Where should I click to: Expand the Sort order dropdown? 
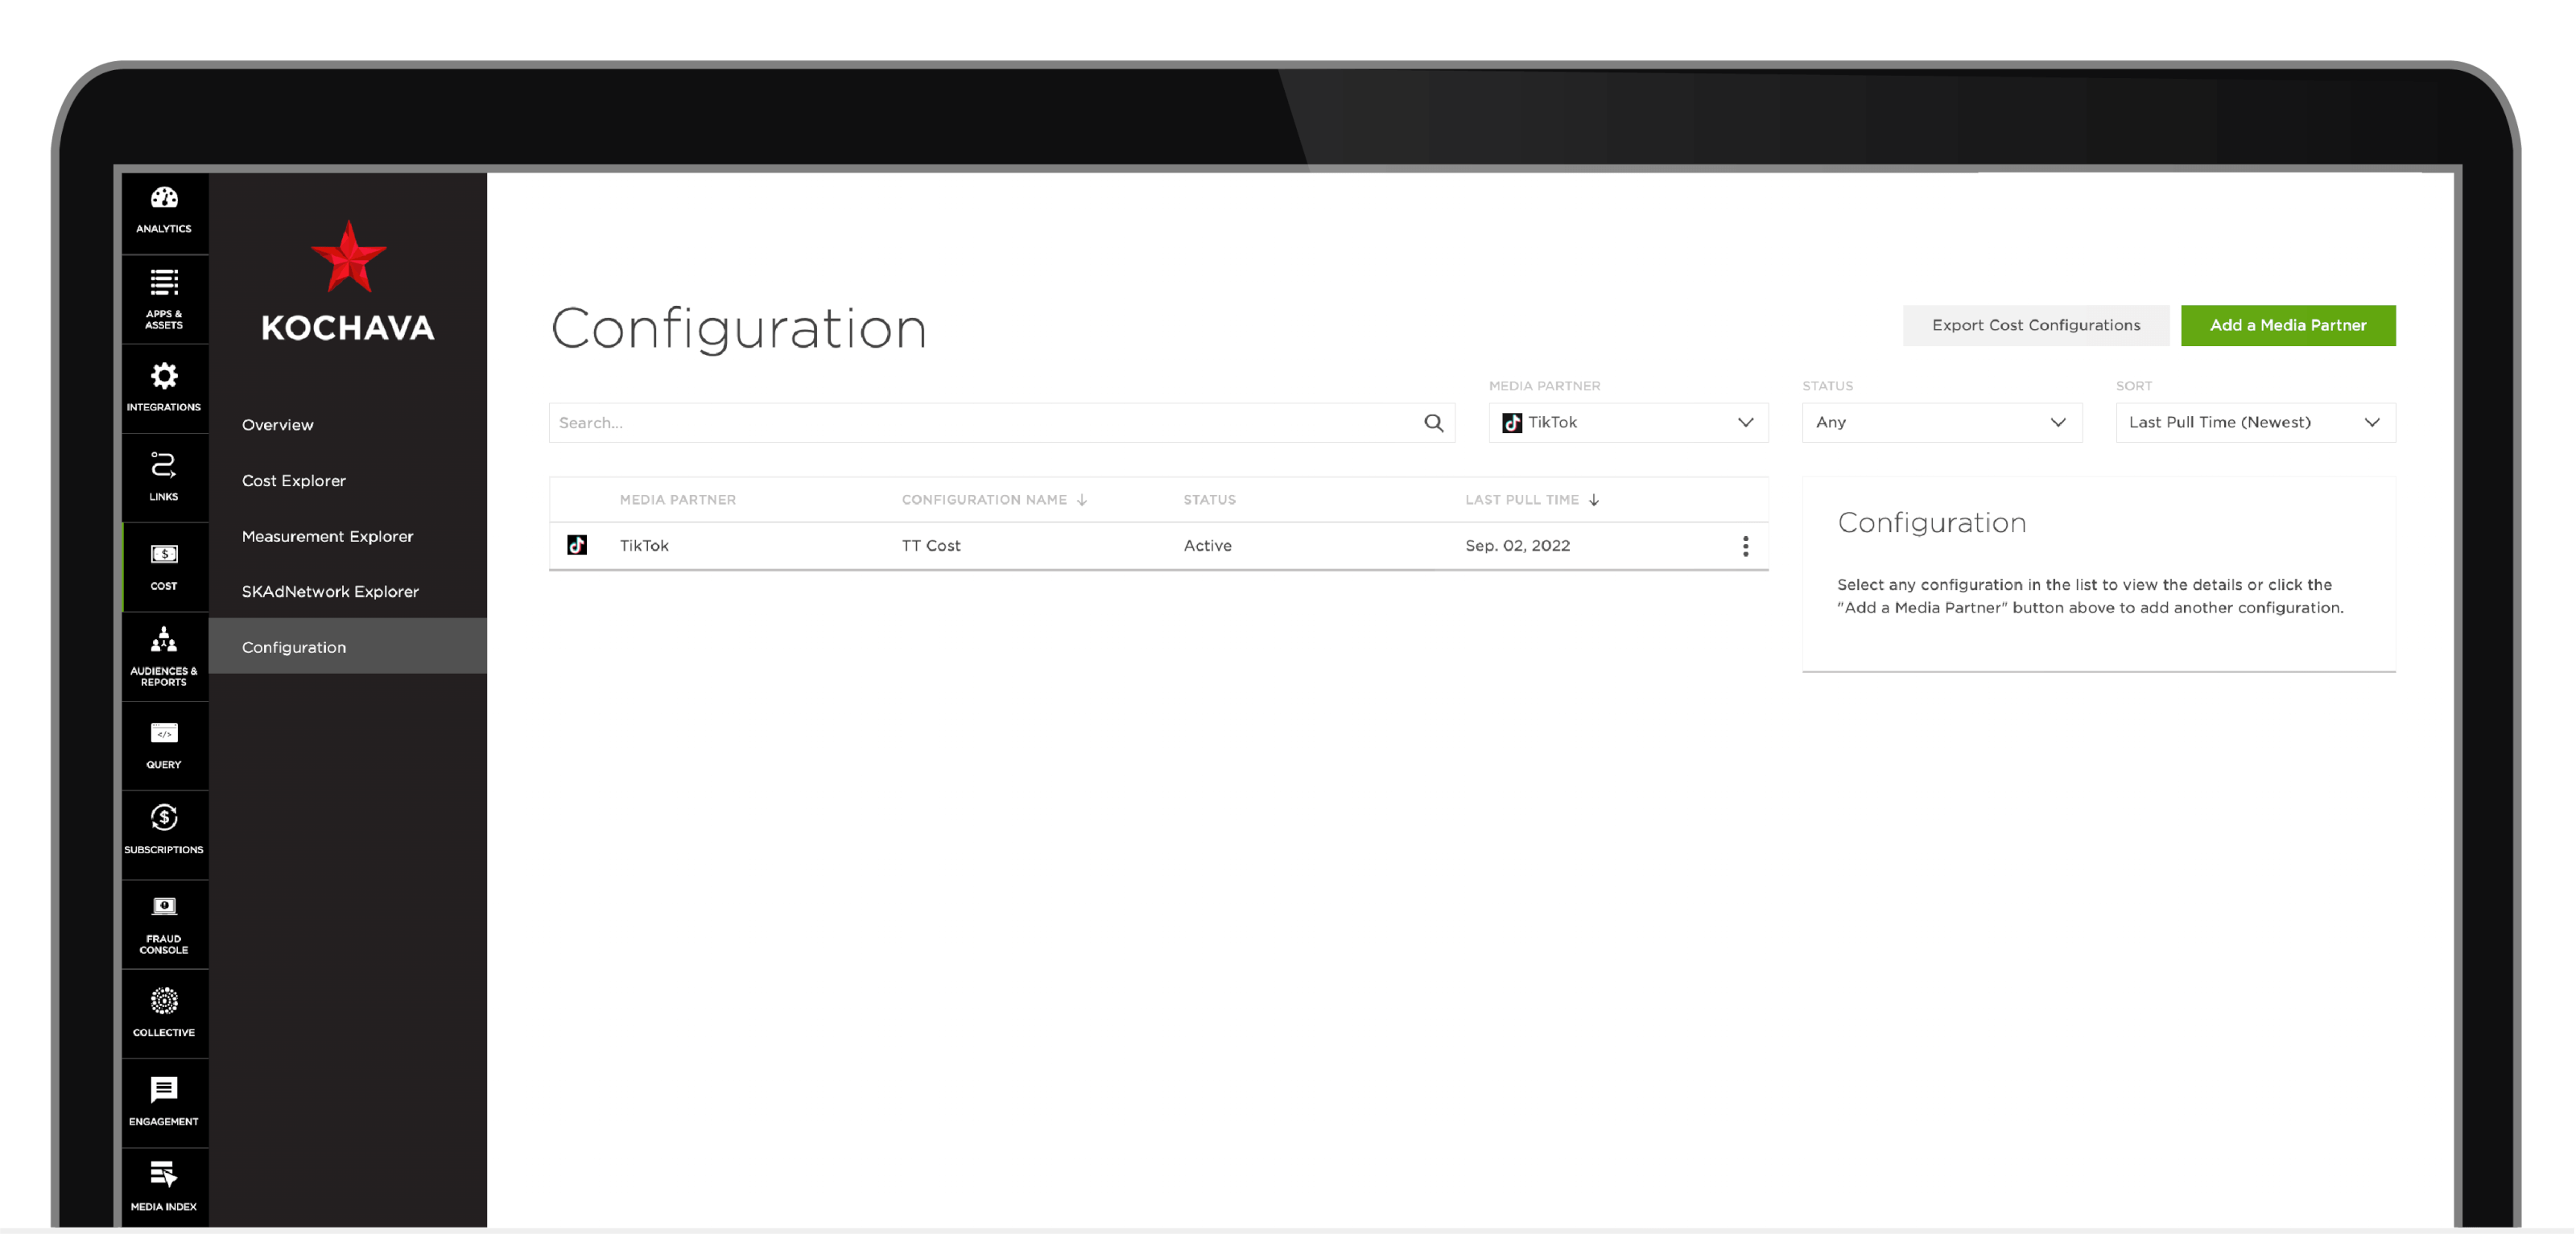(x=2252, y=423)
